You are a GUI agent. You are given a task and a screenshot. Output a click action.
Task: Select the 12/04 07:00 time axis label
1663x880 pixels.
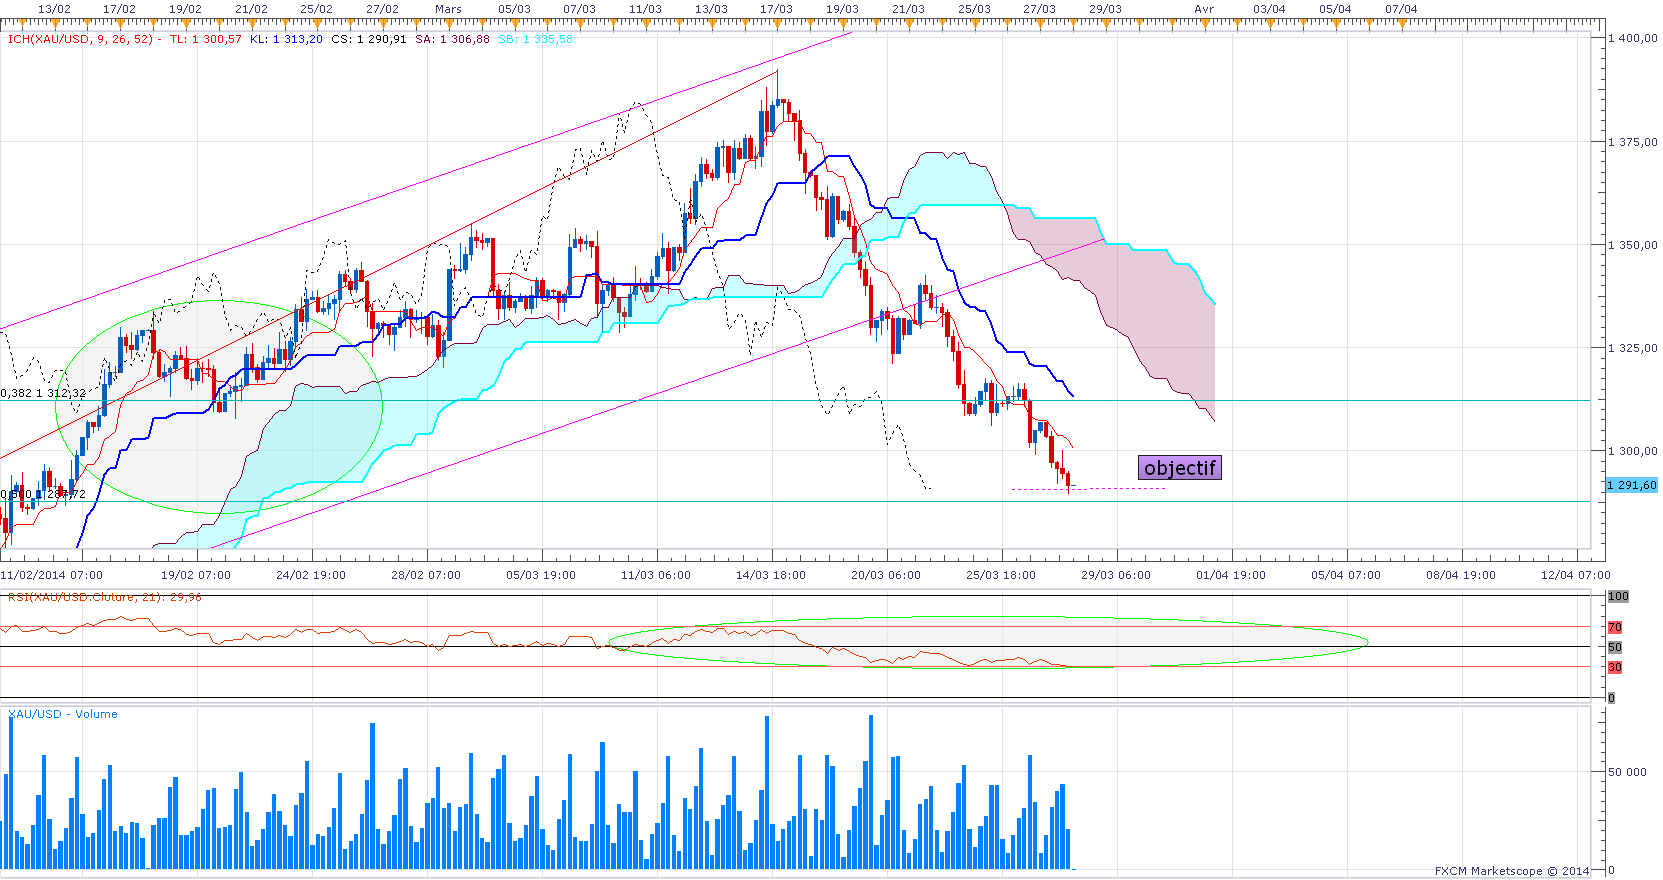(x=1576, y=575)
